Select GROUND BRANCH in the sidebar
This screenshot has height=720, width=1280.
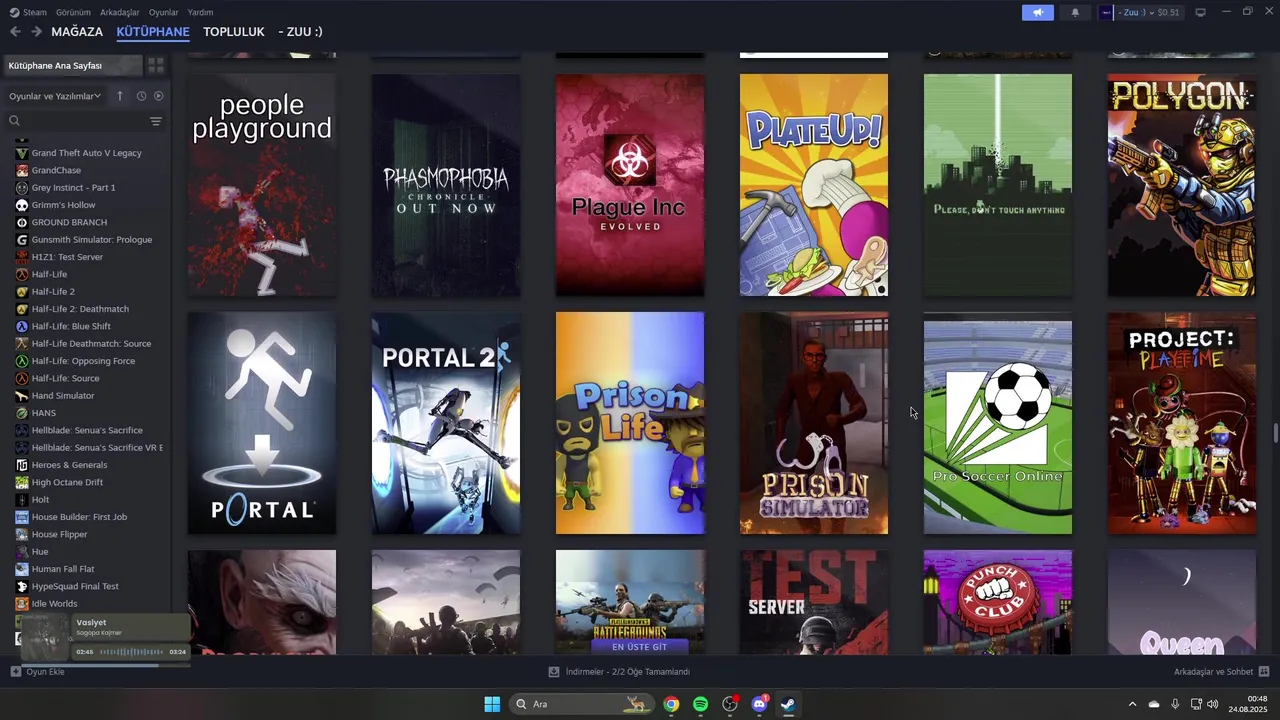[69, 222]
